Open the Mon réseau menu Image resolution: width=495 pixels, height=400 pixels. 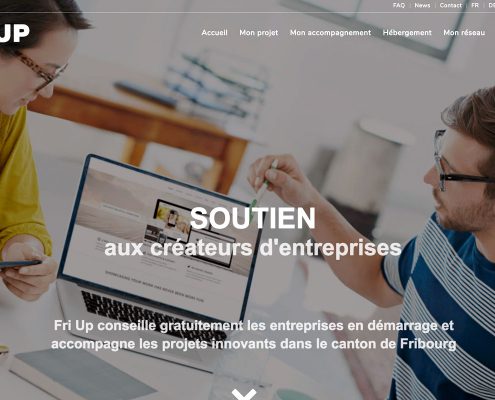pos(464,33)
